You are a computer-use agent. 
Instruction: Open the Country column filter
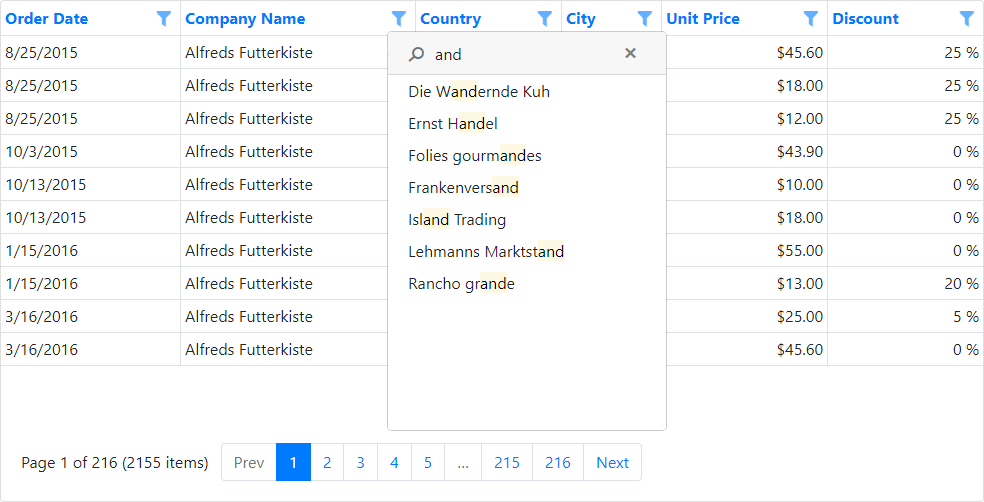[545, 19]
